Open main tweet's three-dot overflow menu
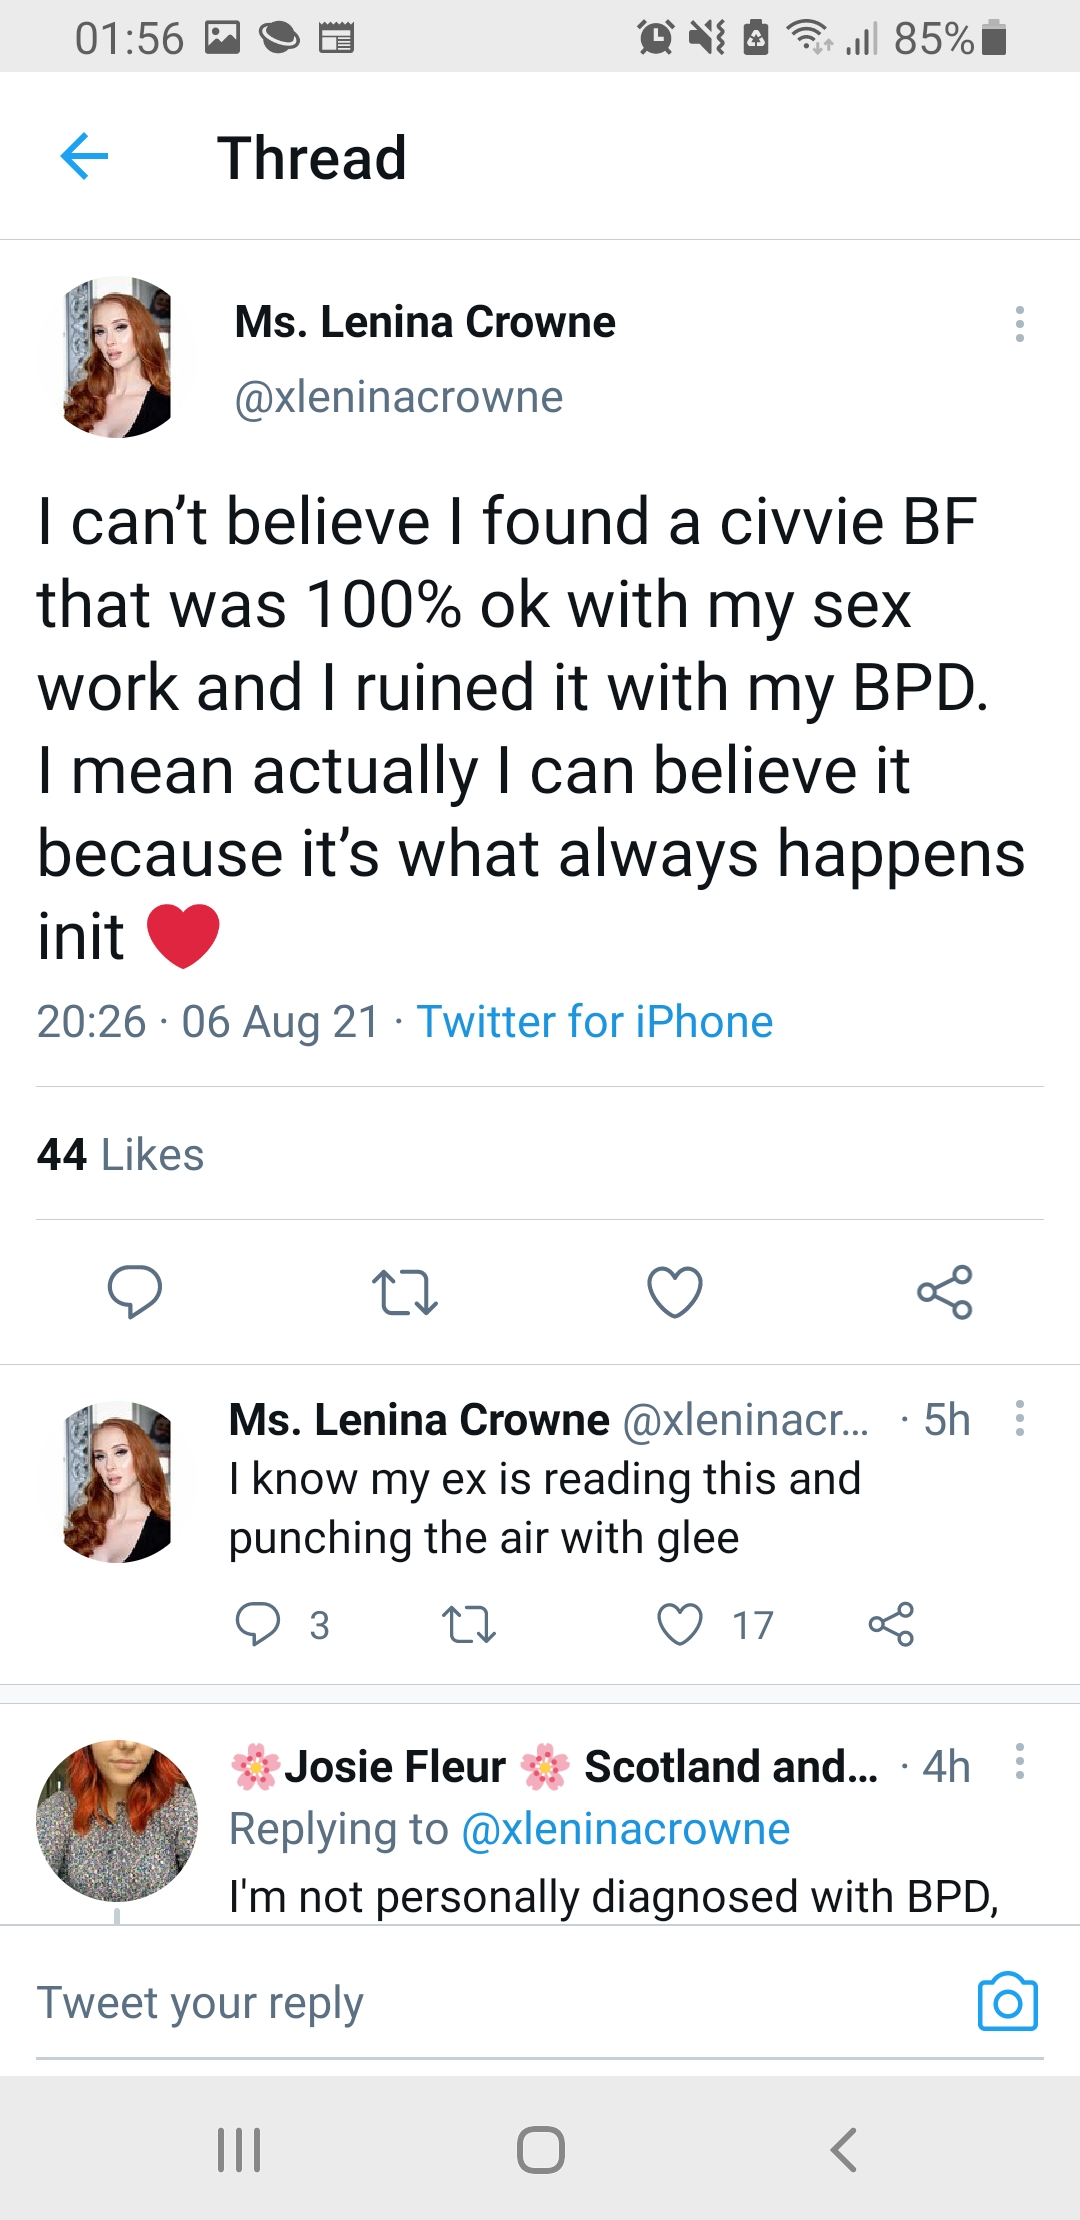Screen dimensions: 1080x2220 click(x=1019, y=324)
